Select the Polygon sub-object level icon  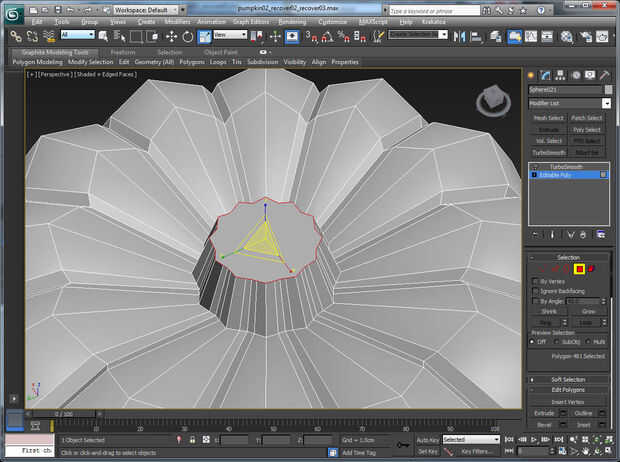(x=579, y=269)
